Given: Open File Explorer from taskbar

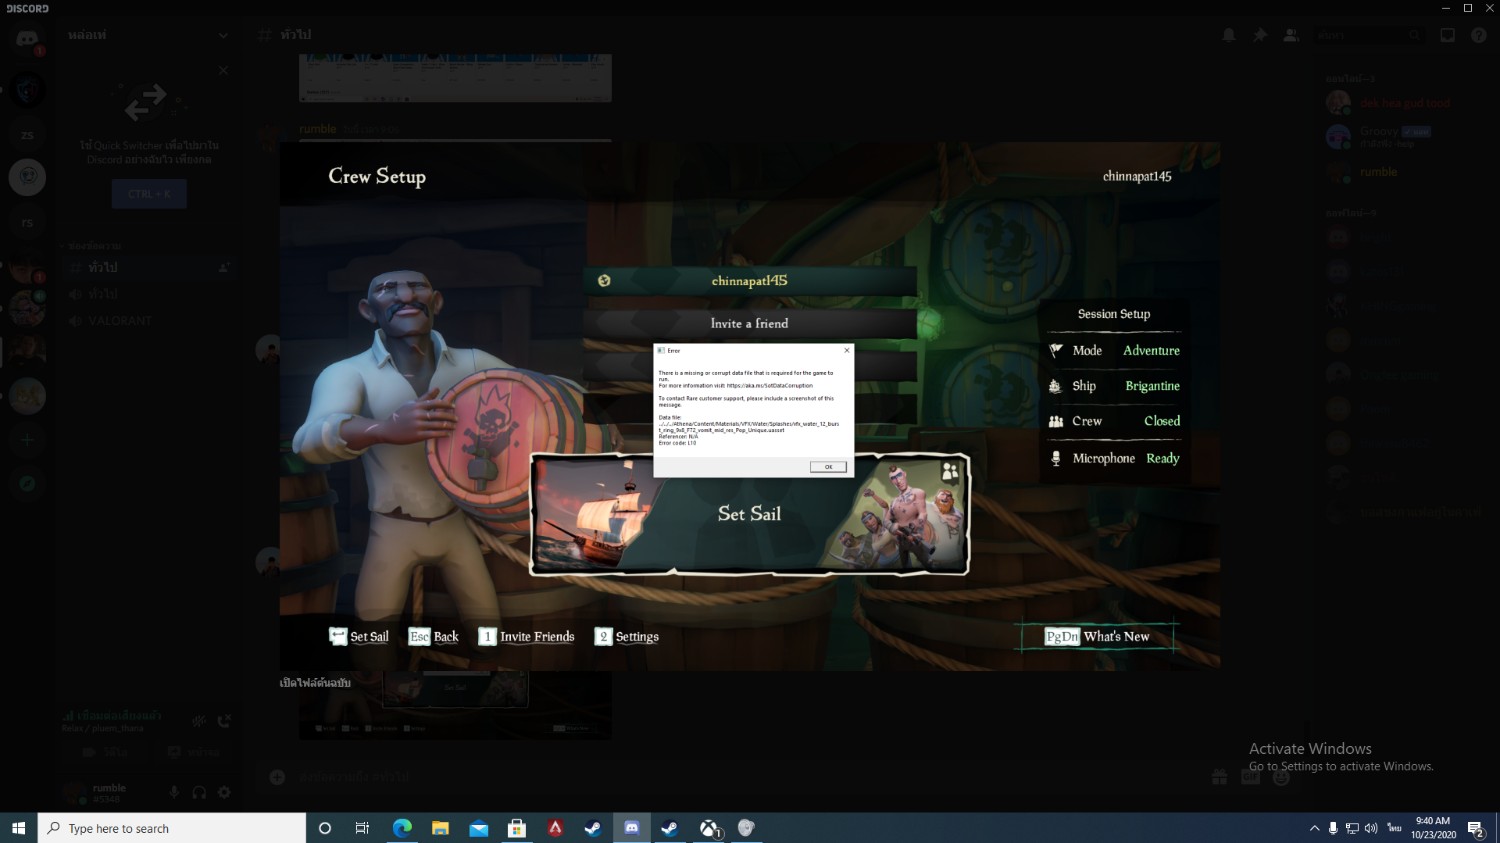Looking at the screenshot, I should coord(440,828).
